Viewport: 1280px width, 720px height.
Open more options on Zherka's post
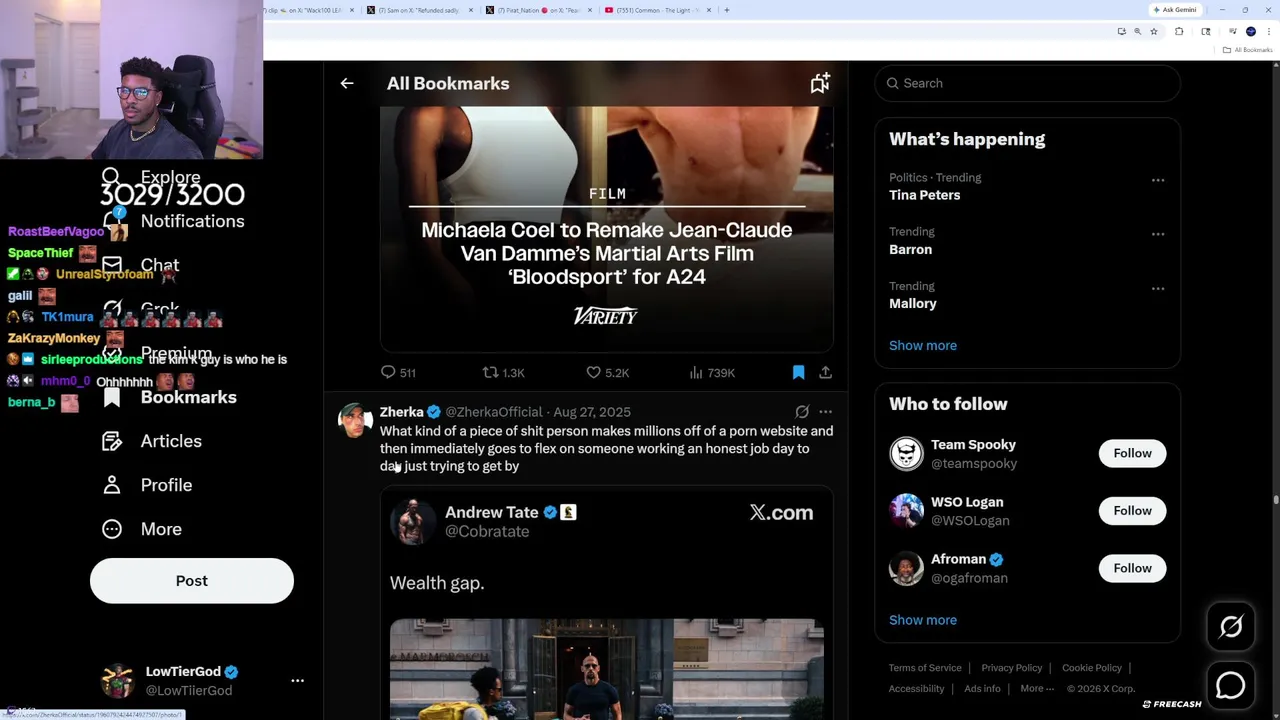[x=825, y=411]
